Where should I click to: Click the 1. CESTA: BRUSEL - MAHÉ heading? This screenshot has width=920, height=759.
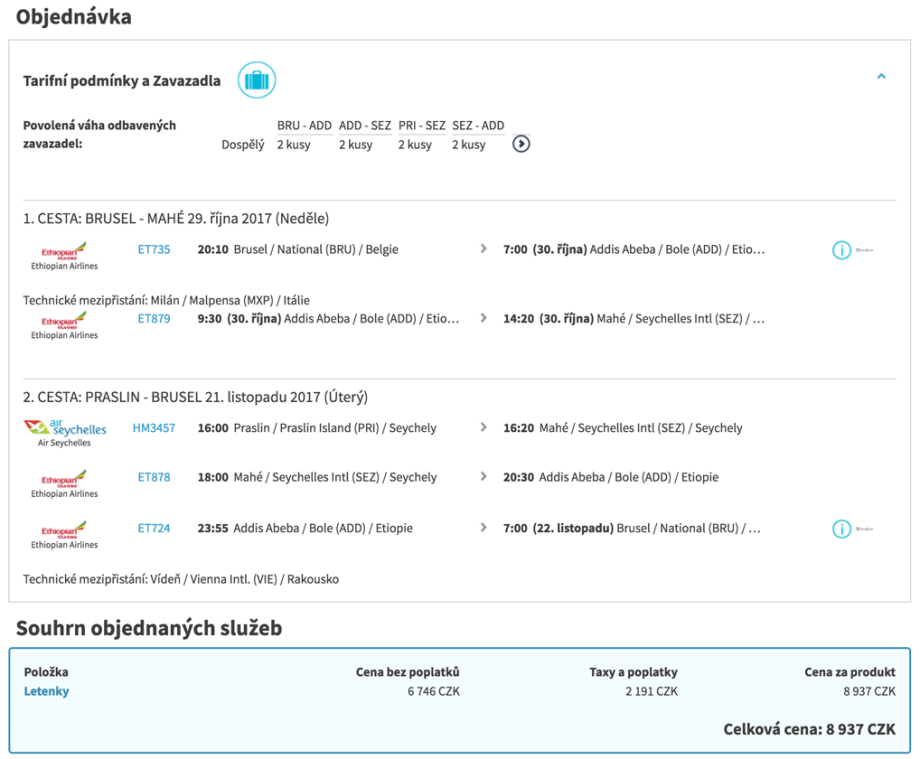[x=176, y=219]
